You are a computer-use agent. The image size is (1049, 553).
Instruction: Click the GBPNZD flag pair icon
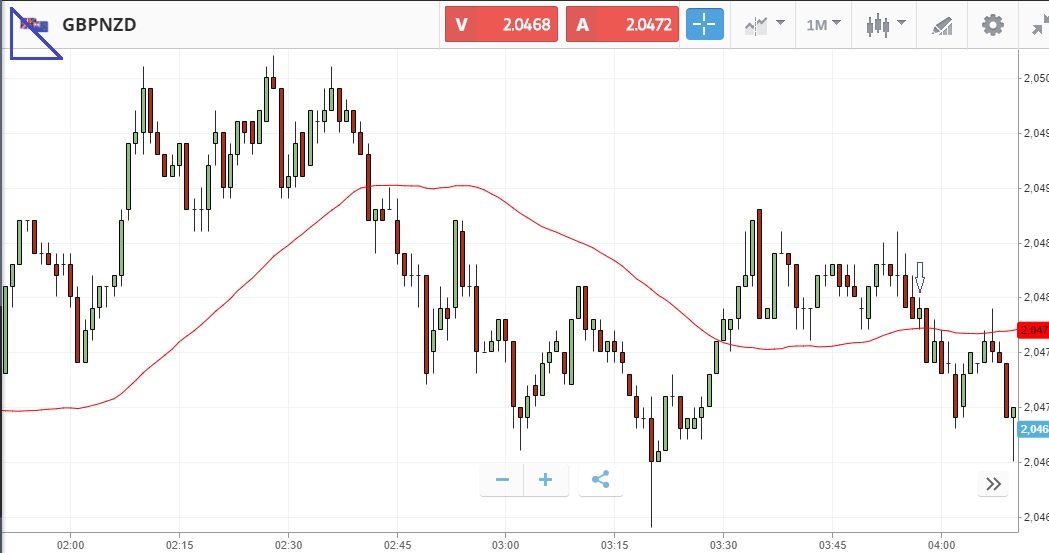click(33, 25)
